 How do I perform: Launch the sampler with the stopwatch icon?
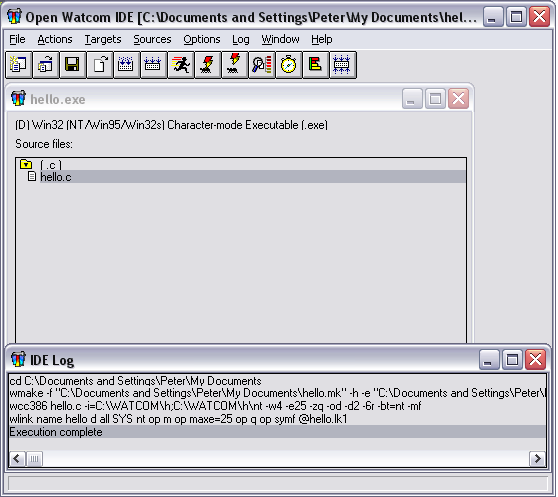click(x=289, y=65)
